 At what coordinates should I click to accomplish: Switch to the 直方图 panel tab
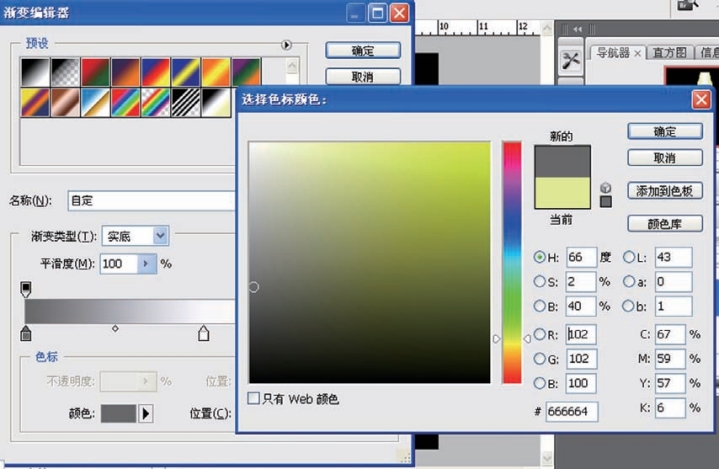(669, 53)
